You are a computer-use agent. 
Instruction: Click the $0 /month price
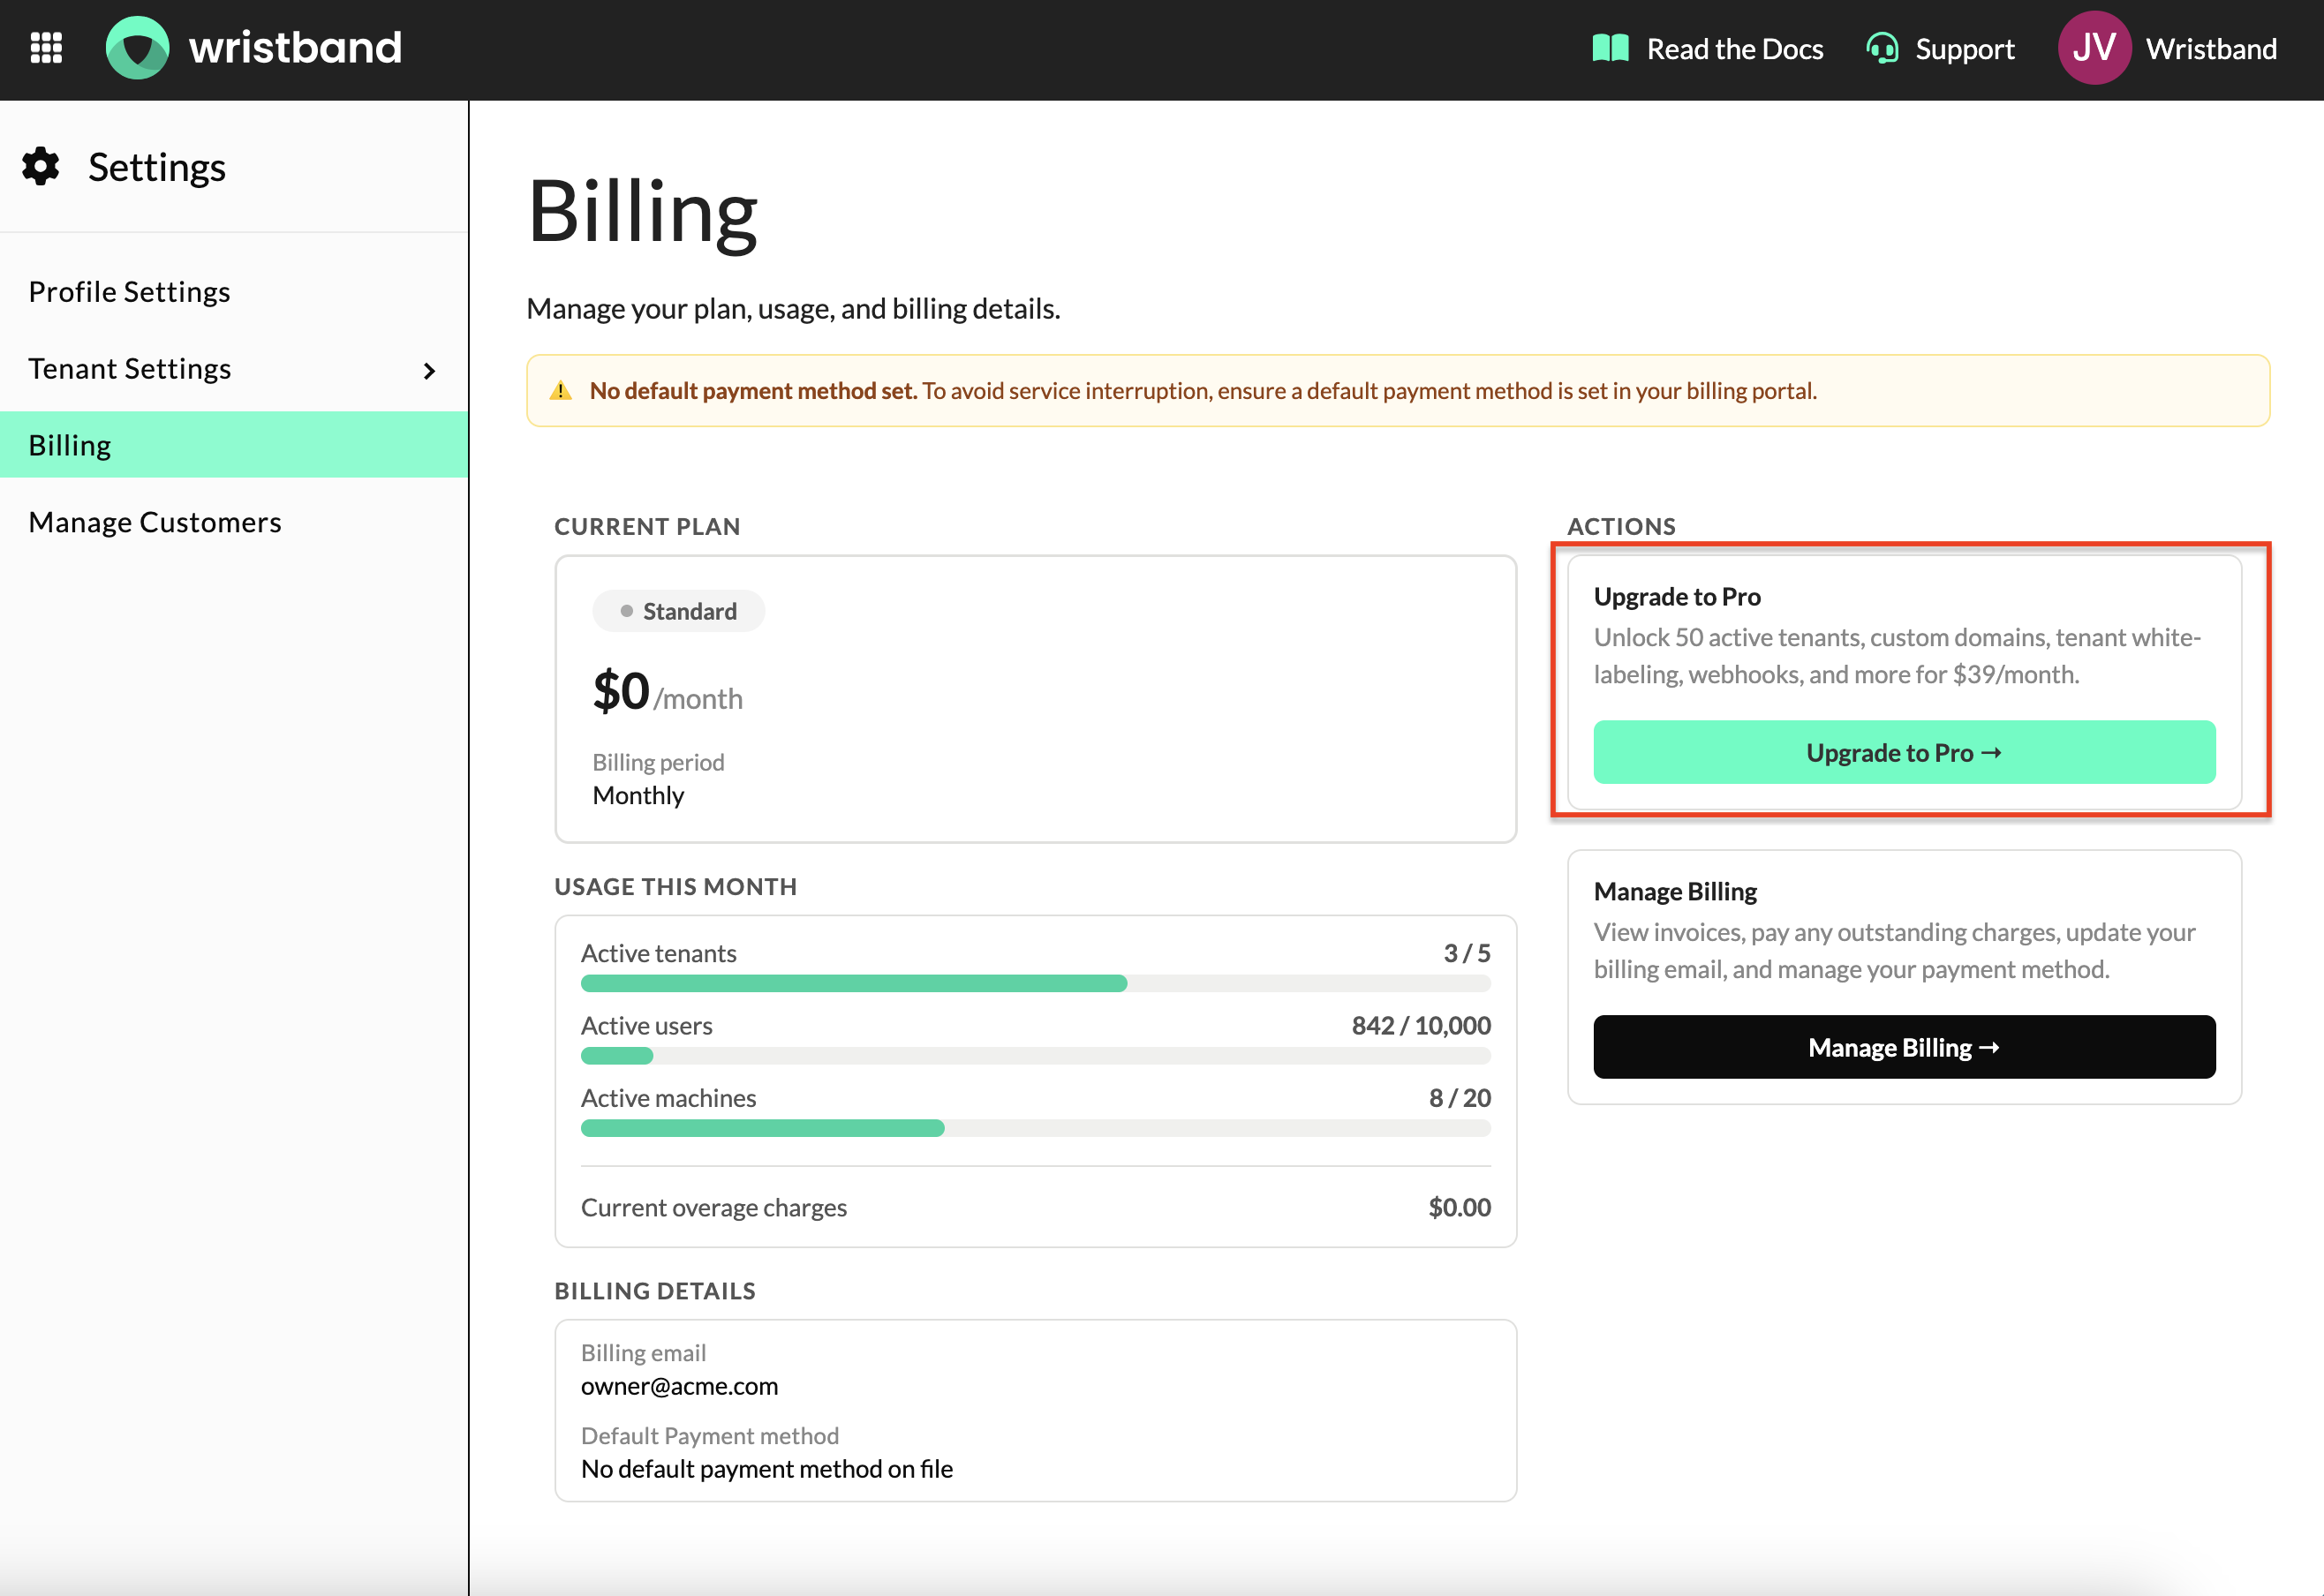tap(667, 691)
